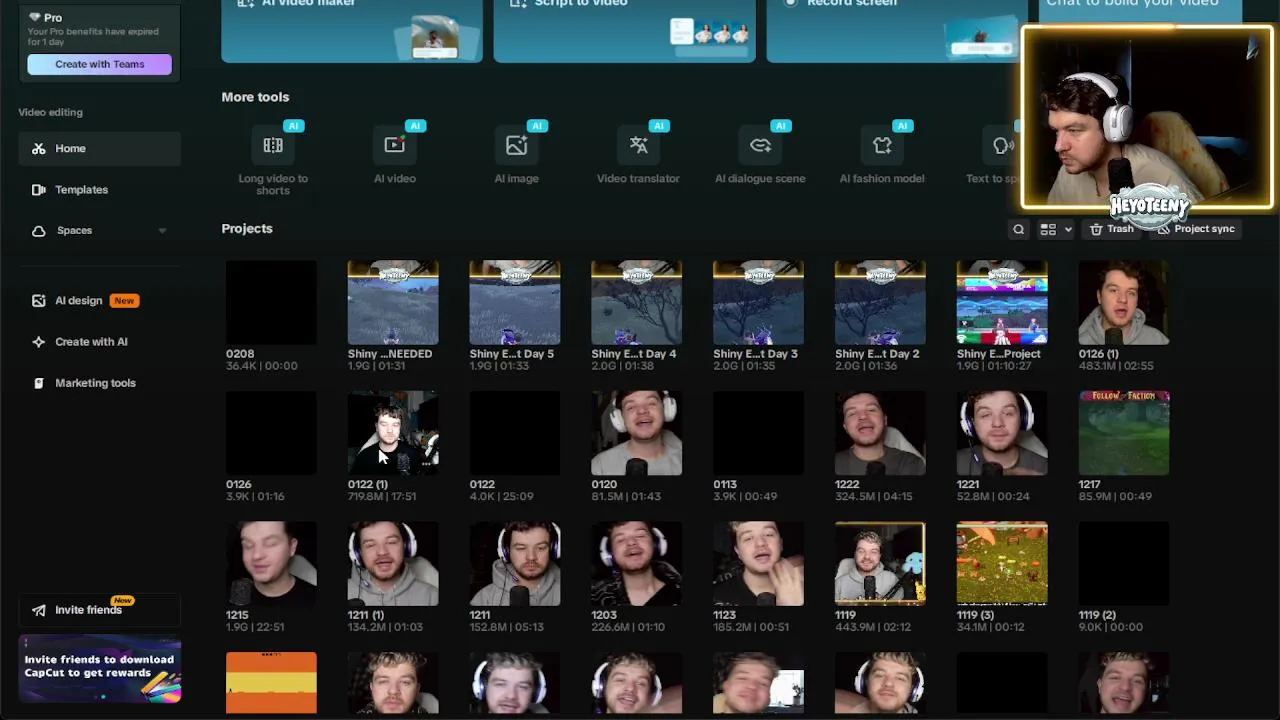The image size is (1280, 720).
Task: Open the Shiny Day 5 project thumbnail
Action: 515,302
